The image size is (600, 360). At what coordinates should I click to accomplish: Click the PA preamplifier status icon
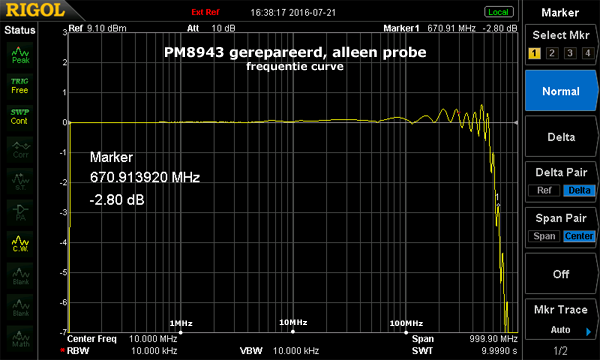[20, 212]
